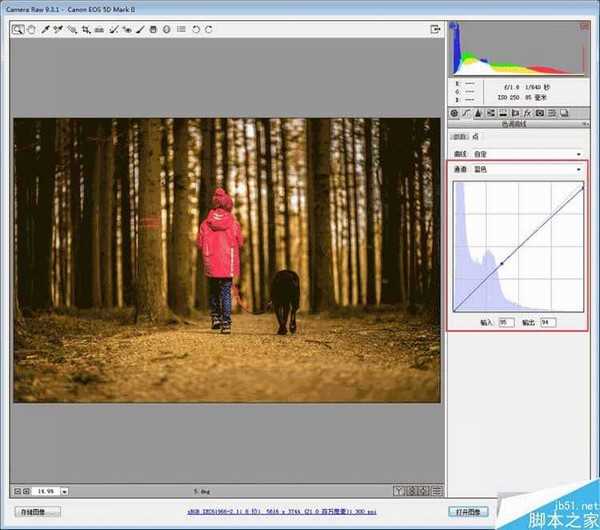The height and width of the screenshot is (530, 600).
Task: Rotate image clockwise
Action: [x=208, y=30]
